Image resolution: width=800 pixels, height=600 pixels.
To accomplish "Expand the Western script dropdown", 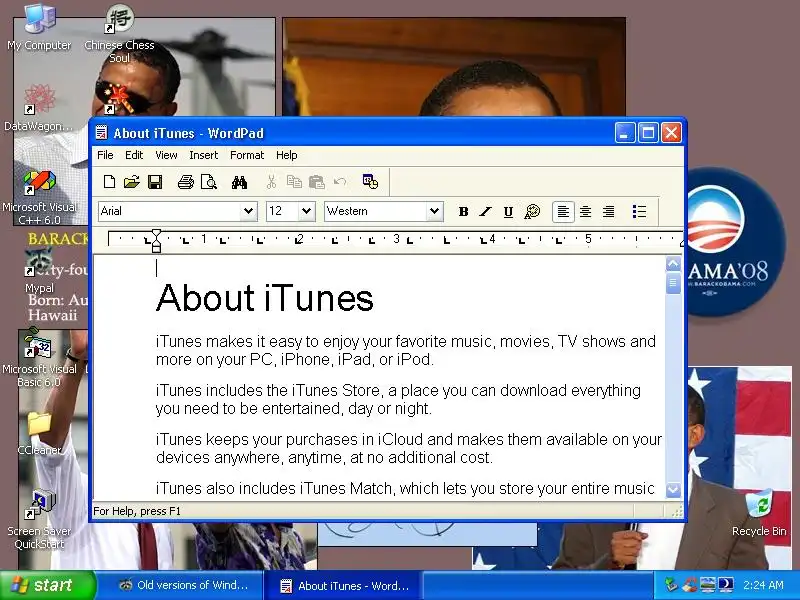I will click(434, 211).
